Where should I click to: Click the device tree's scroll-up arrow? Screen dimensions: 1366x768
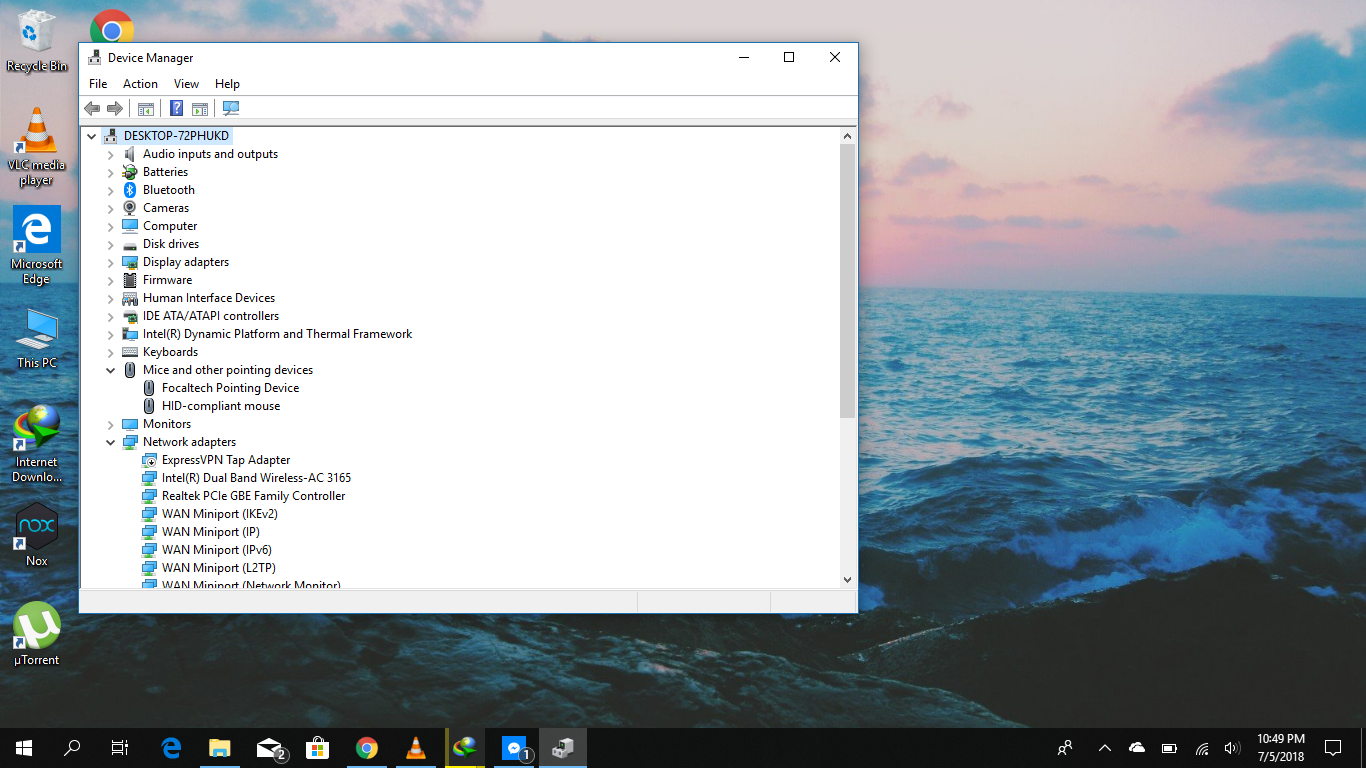point(848,135)
